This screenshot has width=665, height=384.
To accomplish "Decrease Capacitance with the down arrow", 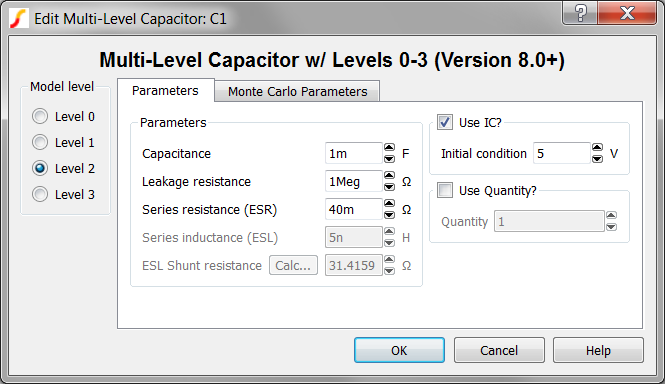I will pyautogui.click(x=389, y=159).
